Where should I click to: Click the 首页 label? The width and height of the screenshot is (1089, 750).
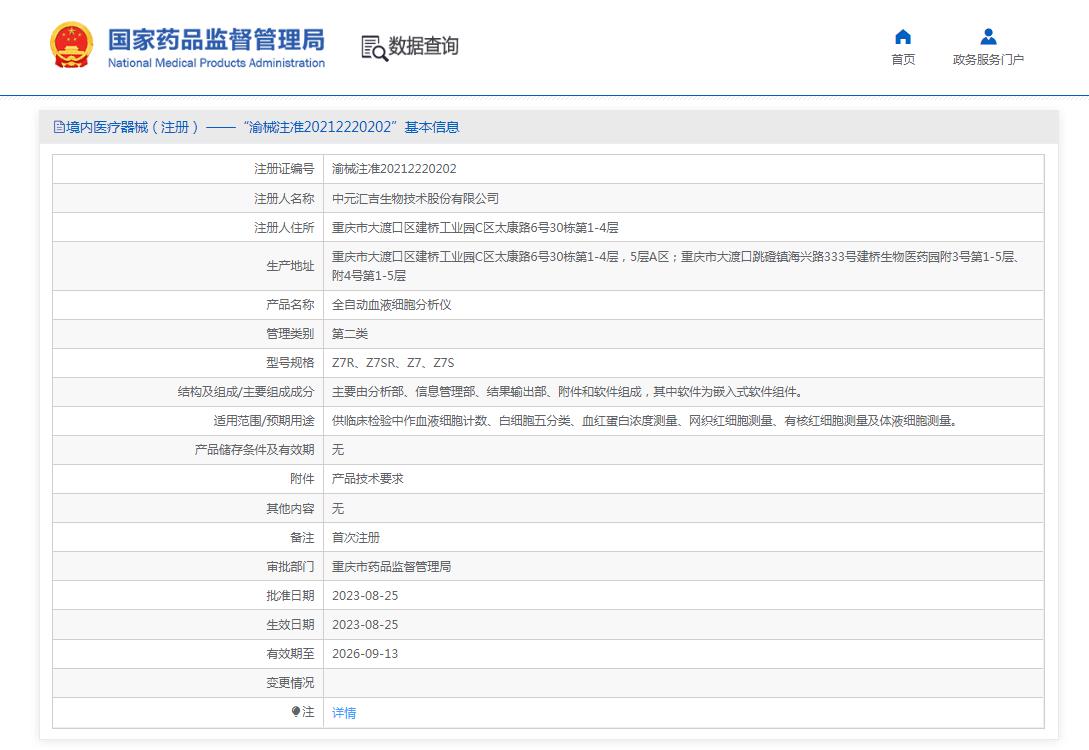click(x=903, y=60)
